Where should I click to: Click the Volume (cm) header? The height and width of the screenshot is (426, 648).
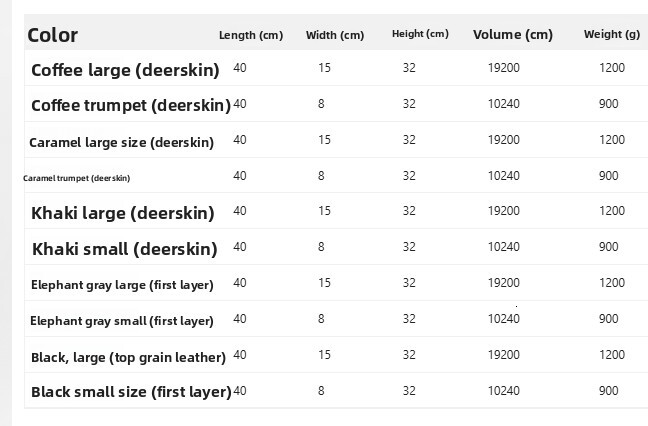pyautogui.click(x=513, y=35)
